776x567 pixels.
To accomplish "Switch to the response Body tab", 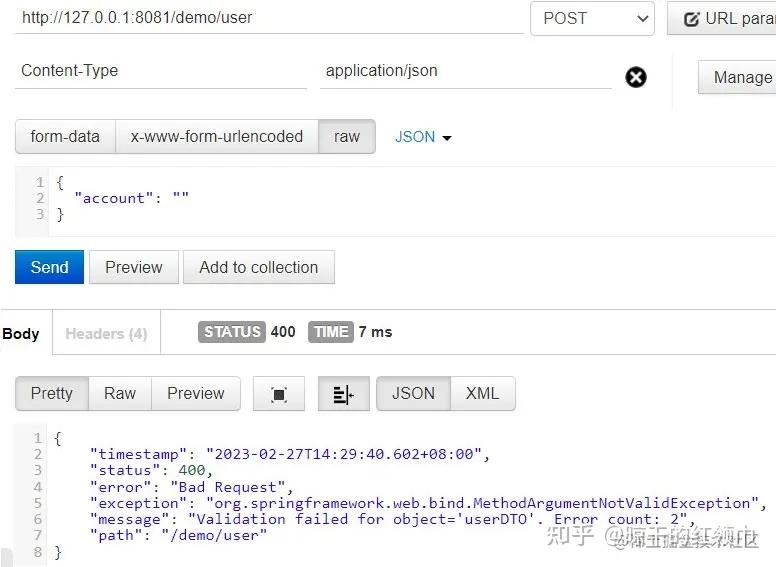I will coord(21,333).
